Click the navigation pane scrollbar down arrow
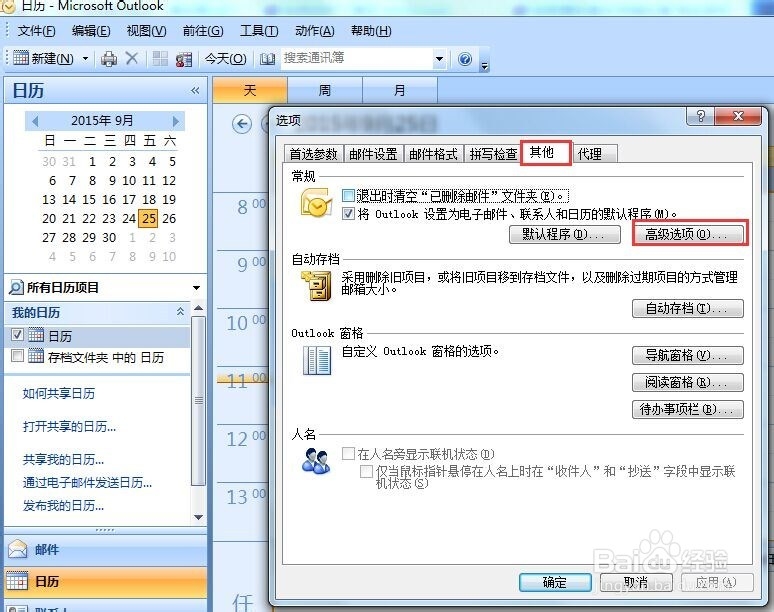The image size is (774, 612). click(198, 517)
